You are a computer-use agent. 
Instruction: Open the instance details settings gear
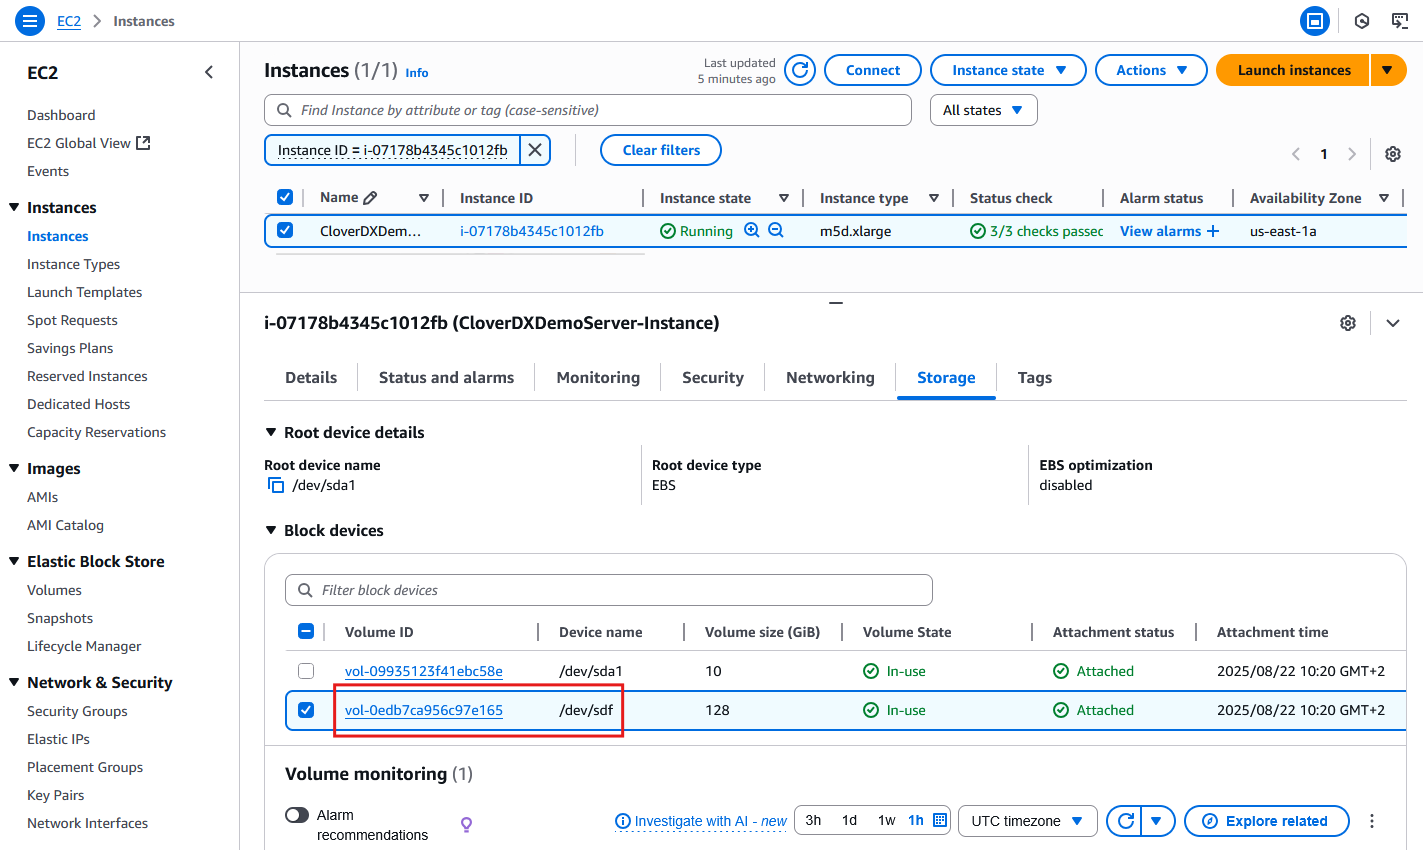click(1347, 322)
